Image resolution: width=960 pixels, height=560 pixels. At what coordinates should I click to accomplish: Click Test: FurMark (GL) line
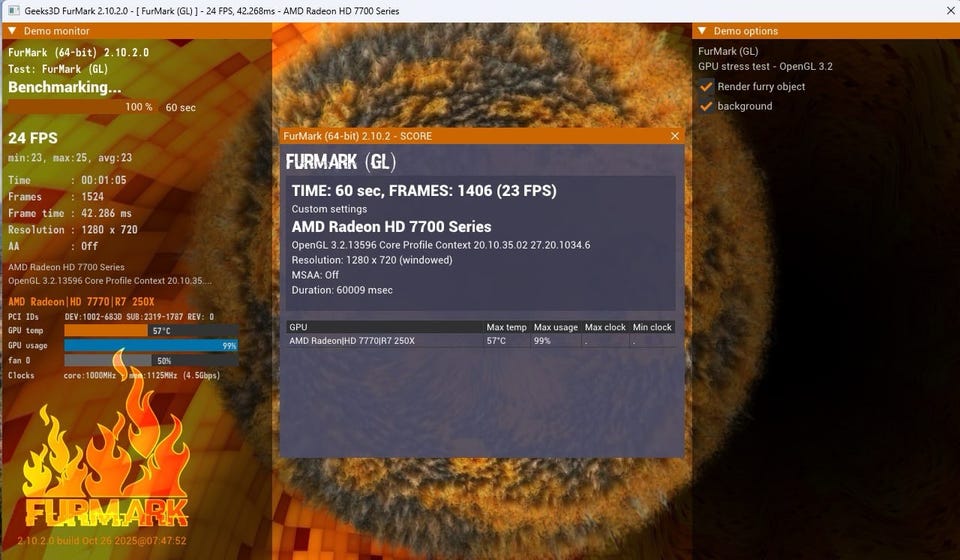[58, 69]
